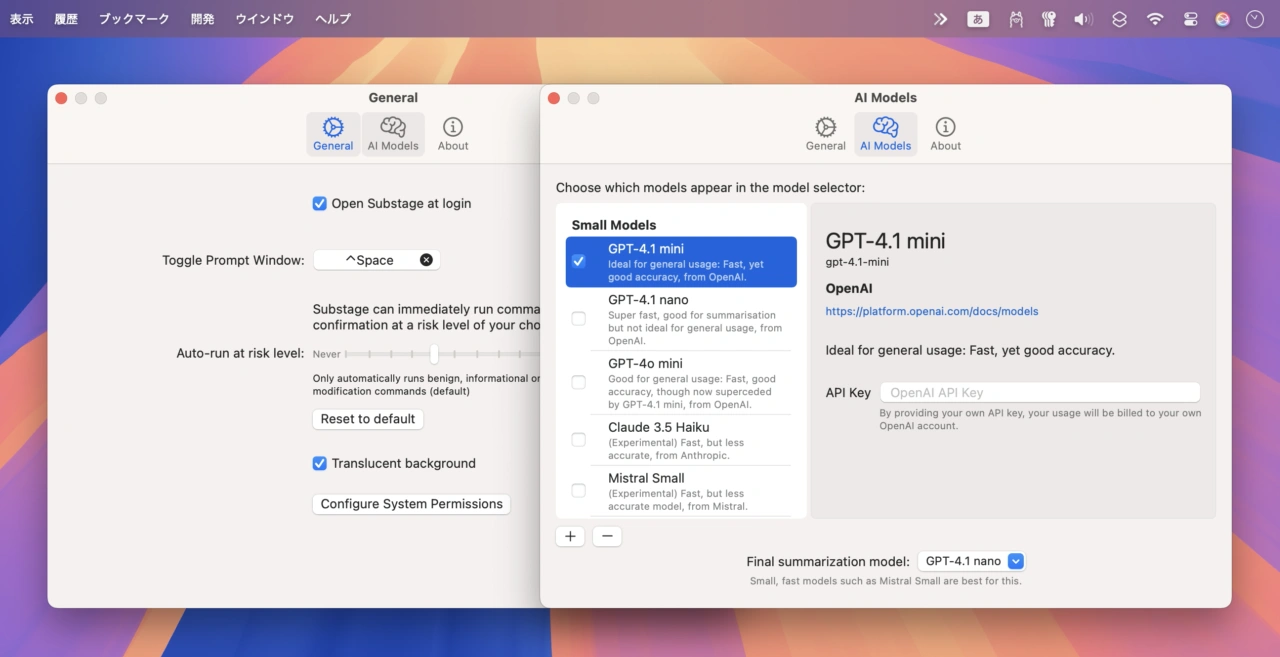Open the platform.openai.com docs link
The height and width of the screenshot is (657, 1280).
pos(931,311)
